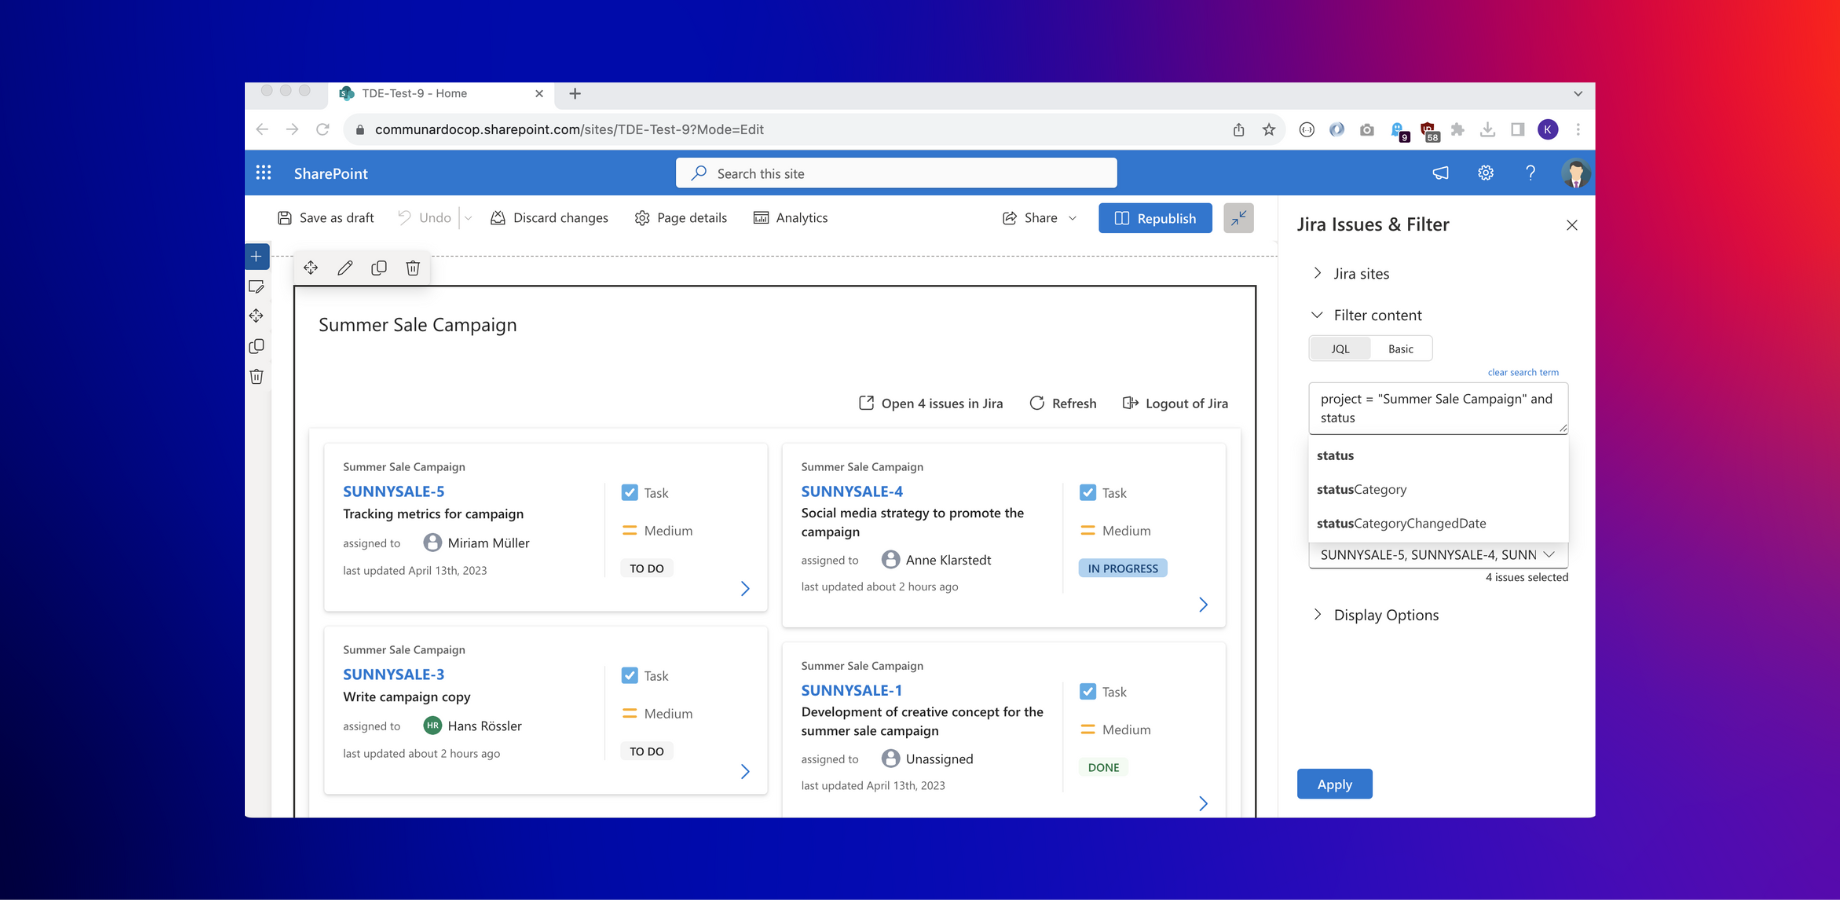Switch filter mode to Basic

[x=1401, y=349]
